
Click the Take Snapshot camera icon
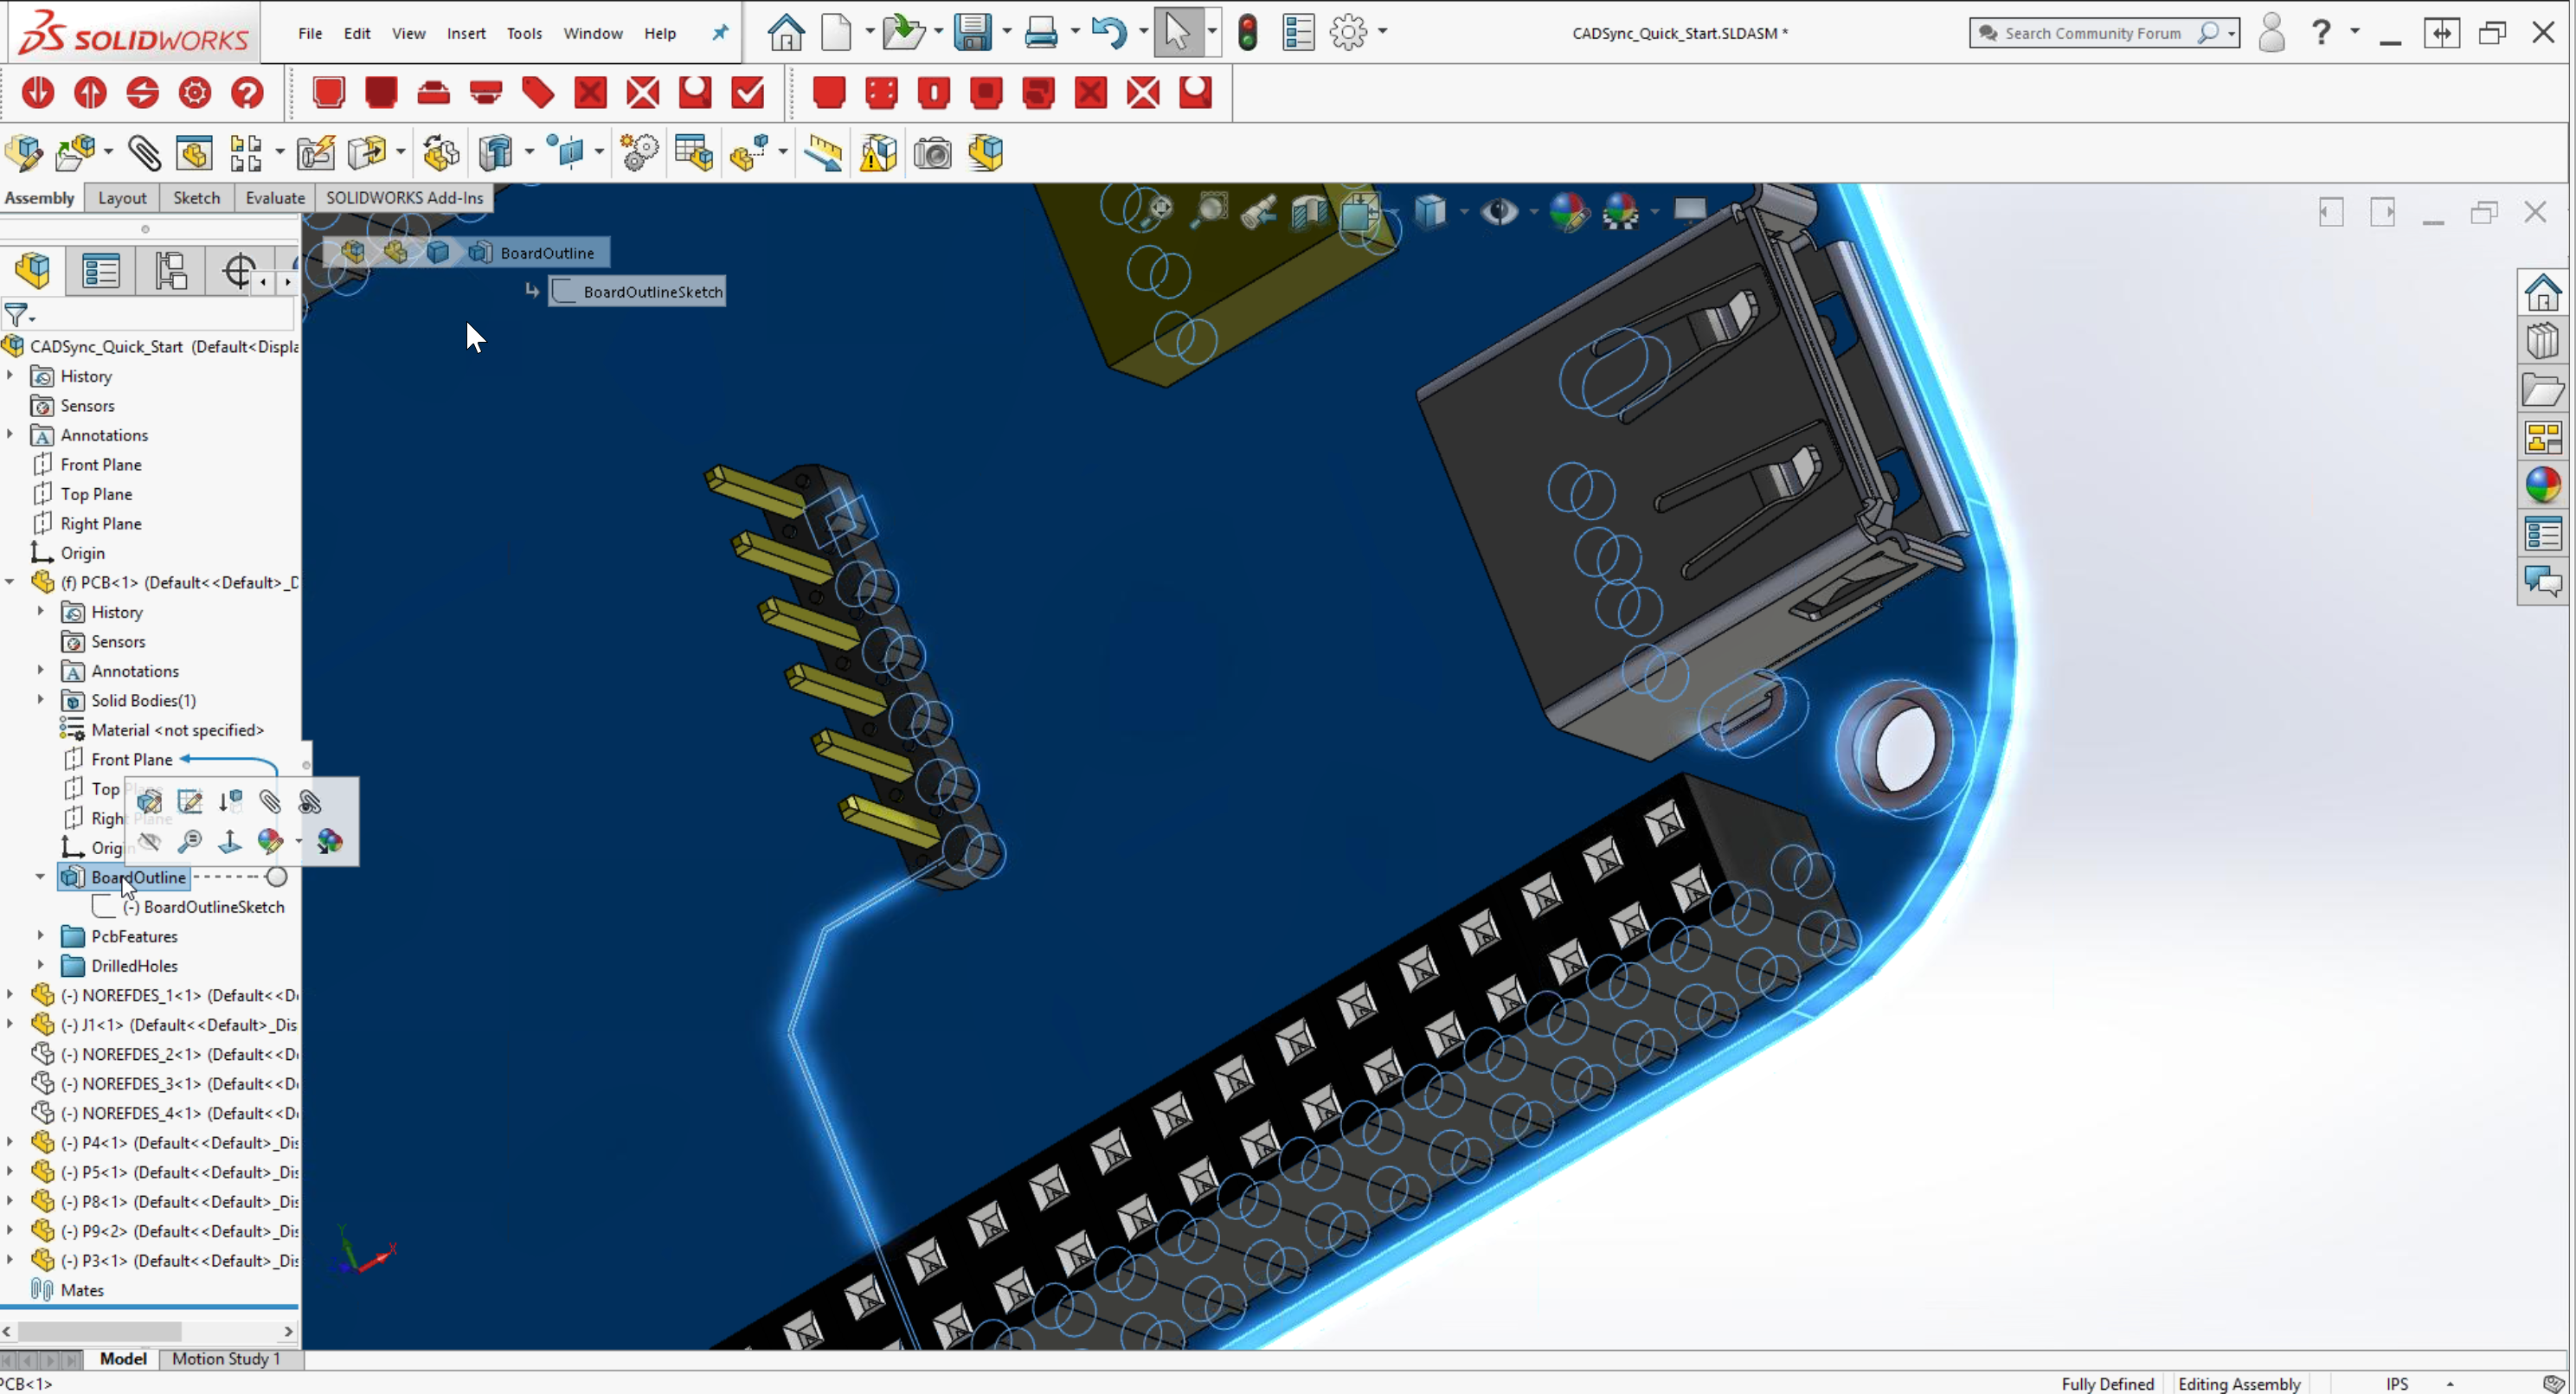pyautogui.click(x=932, y=154)
